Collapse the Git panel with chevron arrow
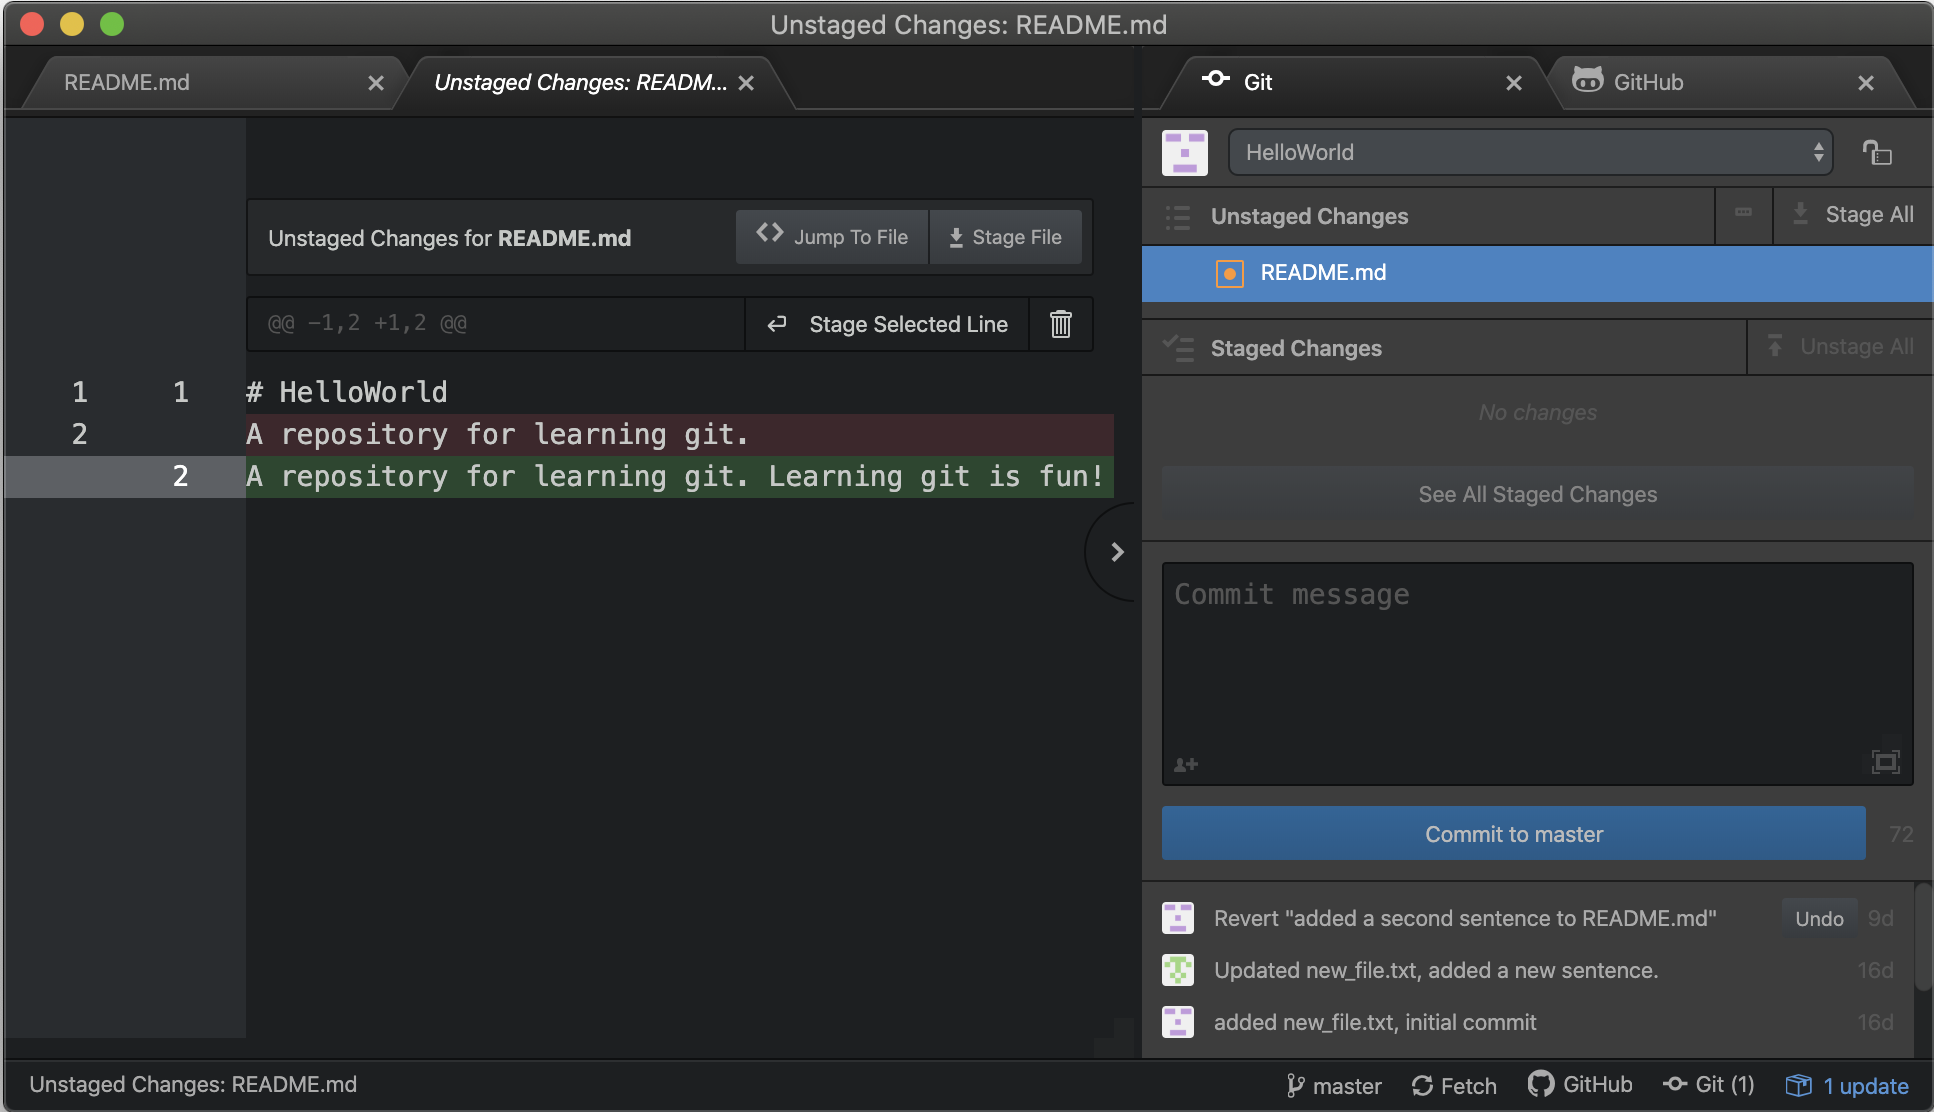The width and height of the screenshot is (1934, 1112). click(1117, 552)
